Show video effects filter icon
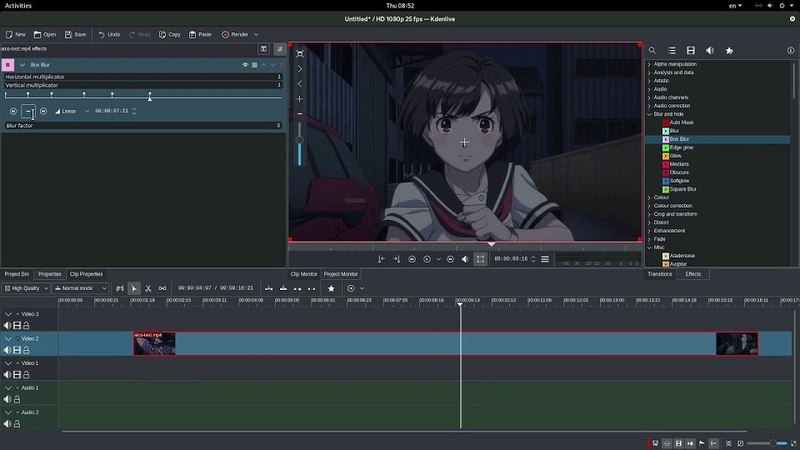The height and width of the screenshot is (450, 800). (691, 51)
